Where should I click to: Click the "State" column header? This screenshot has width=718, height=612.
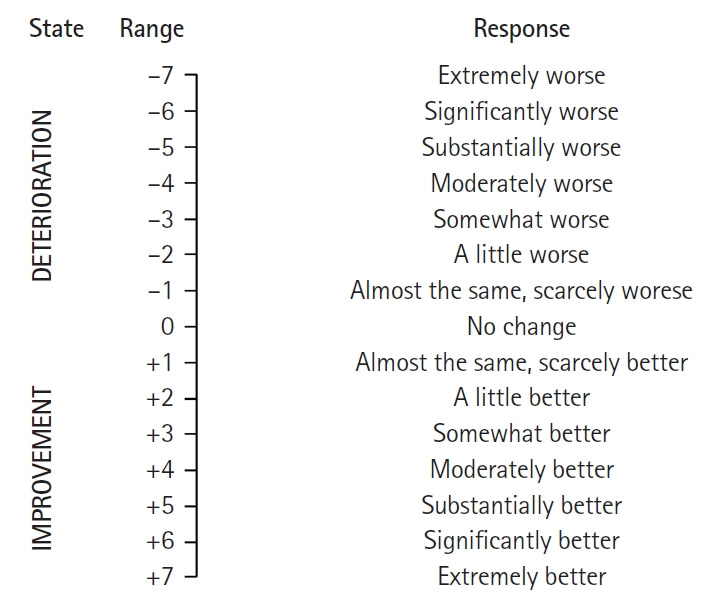(56, 28)
